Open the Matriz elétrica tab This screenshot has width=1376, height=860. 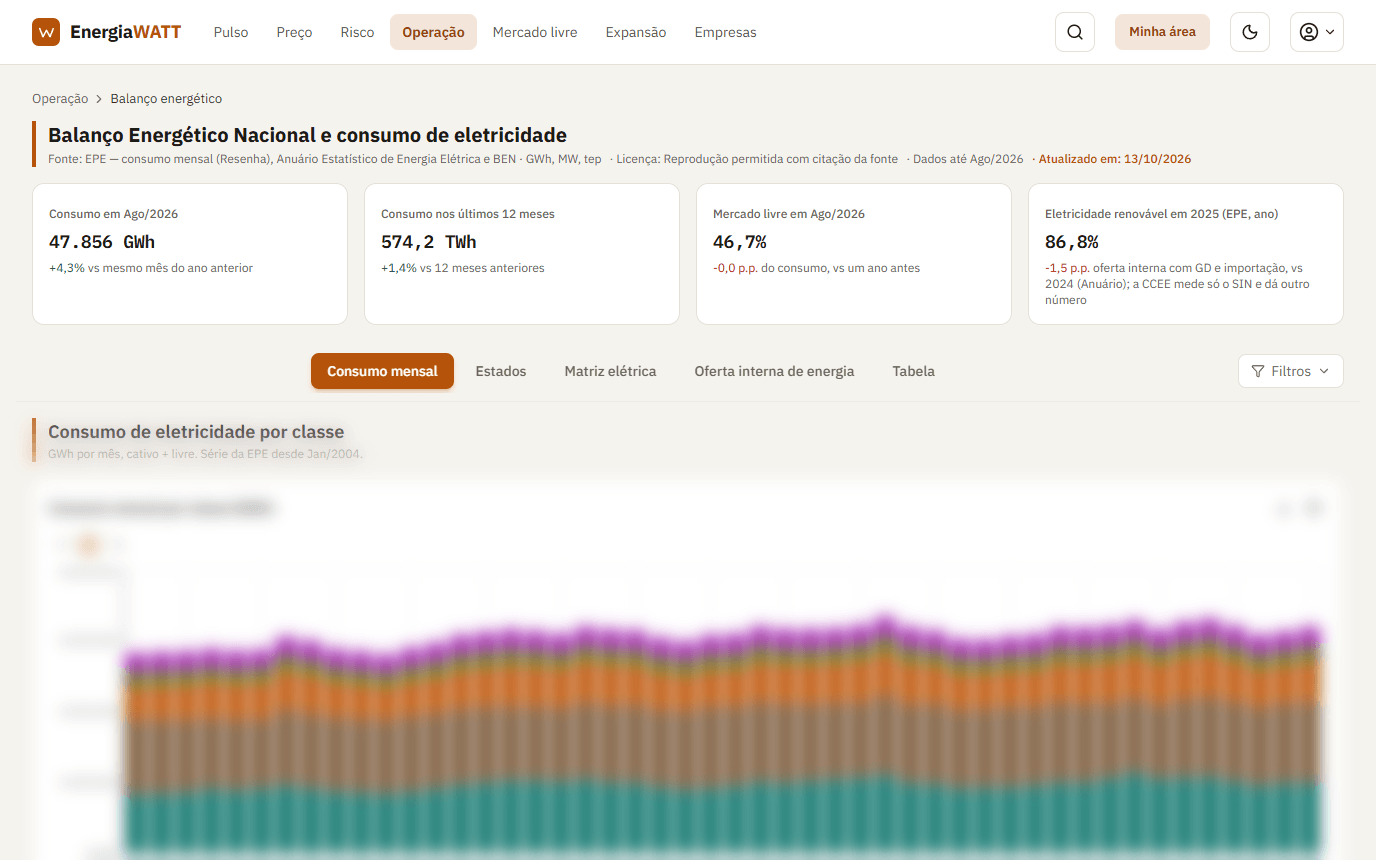[610, 371]
